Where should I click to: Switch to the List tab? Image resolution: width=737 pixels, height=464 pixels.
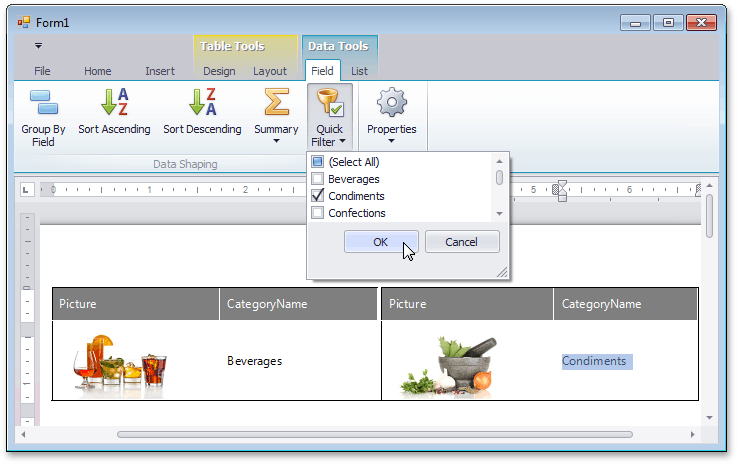360,71
